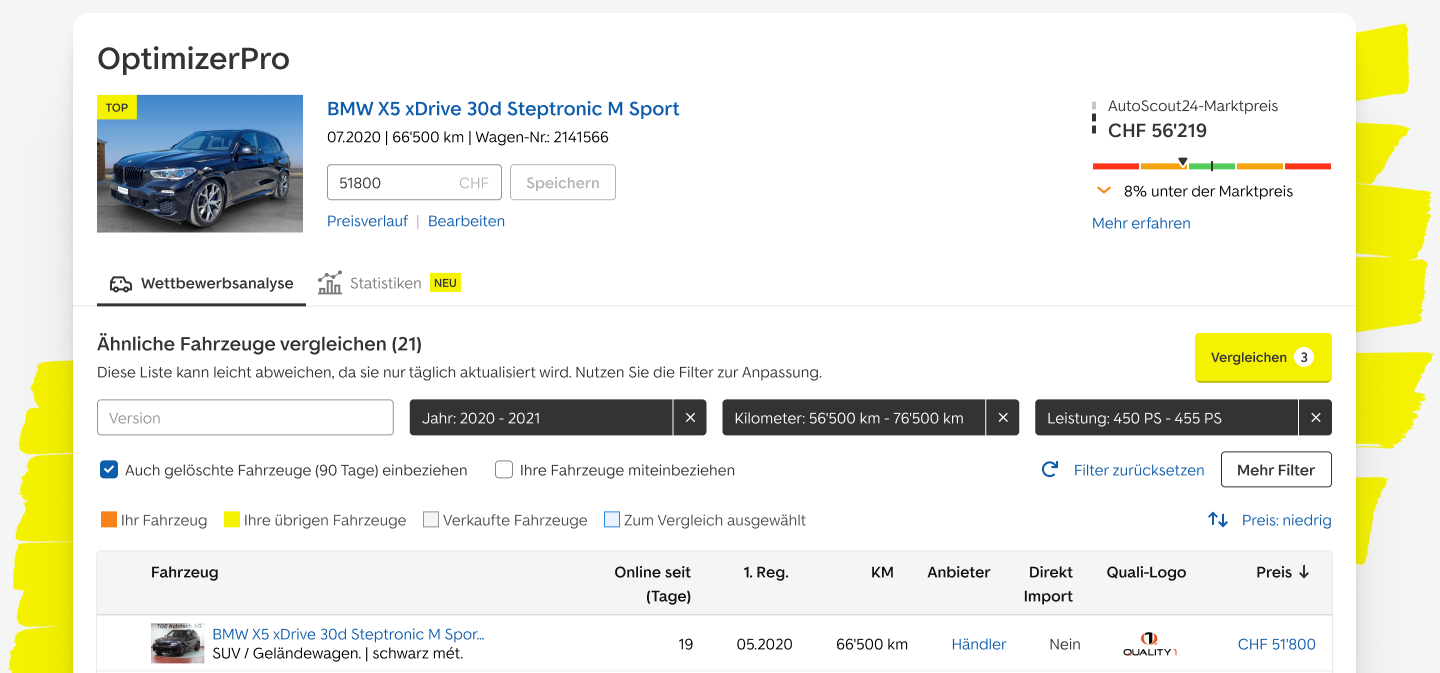
Task: Click the orange chevron next to 8% unter der Marktpreis
Action: (1104, 191)
